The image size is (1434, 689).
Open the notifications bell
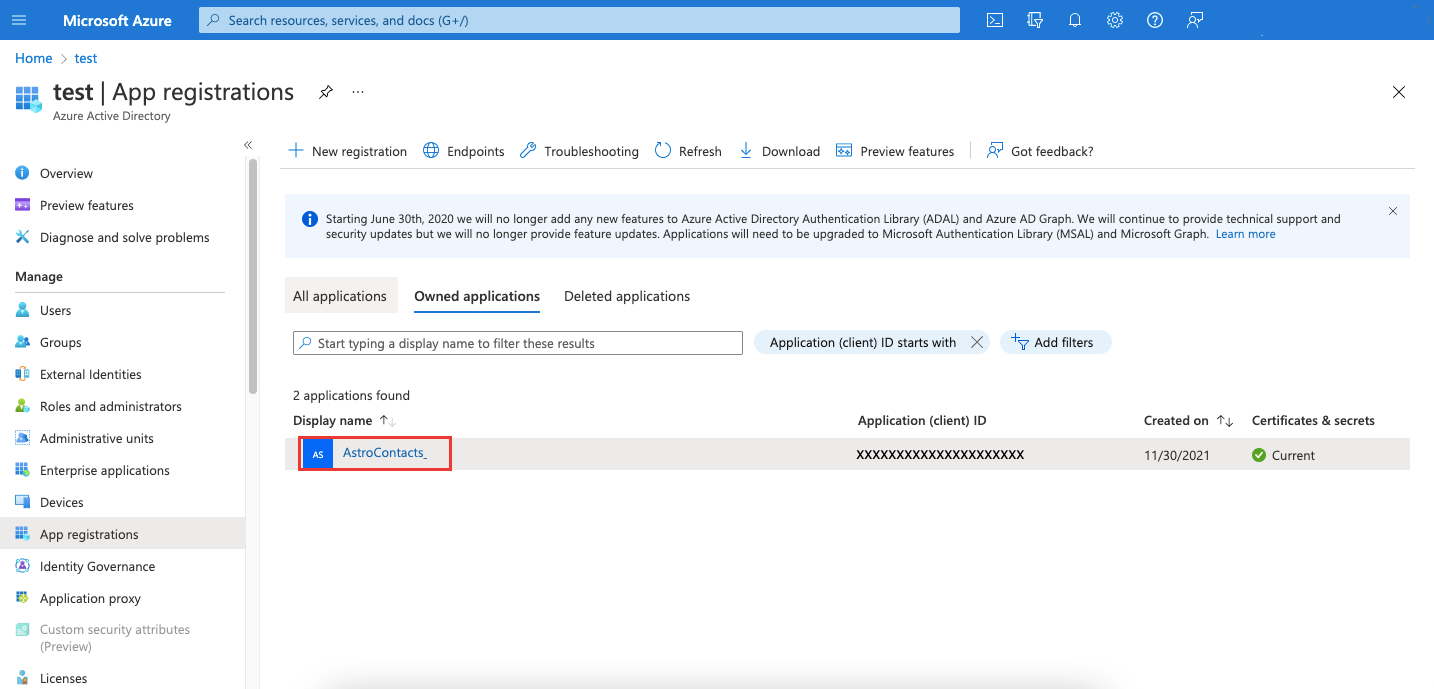pyautogui.click(x=1075, y=20)
